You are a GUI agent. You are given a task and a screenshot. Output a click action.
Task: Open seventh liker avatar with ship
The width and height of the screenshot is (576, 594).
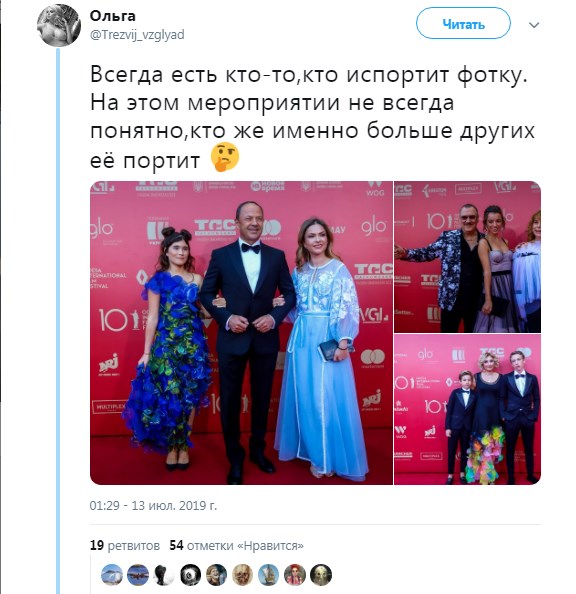(269, 574)
